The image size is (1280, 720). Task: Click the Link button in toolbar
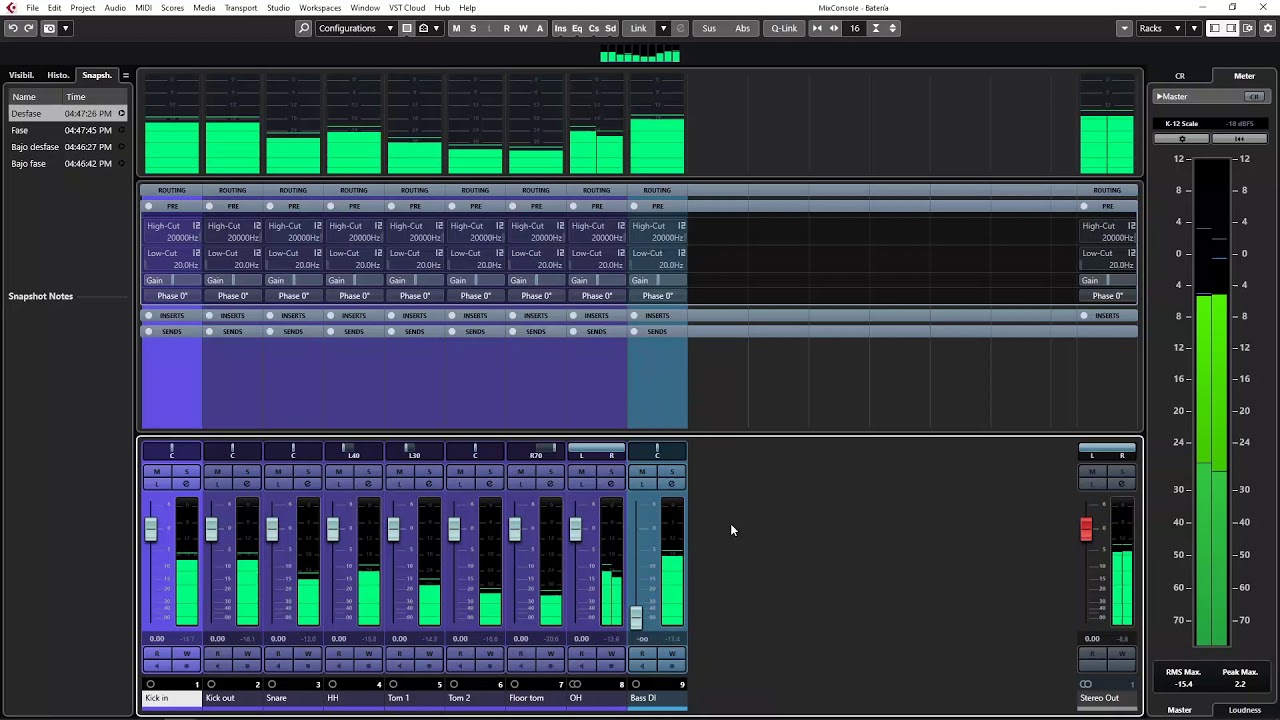pyautogui.click(x=638, y=28)
